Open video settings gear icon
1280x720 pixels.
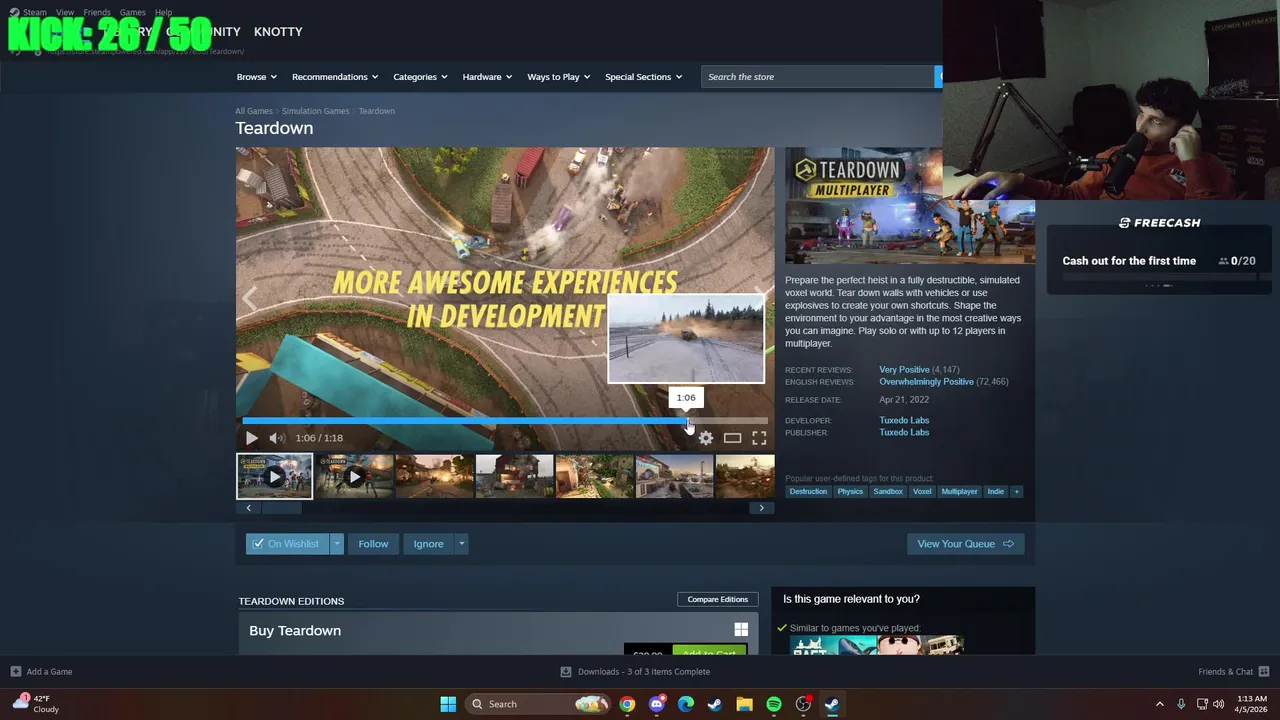706,438
